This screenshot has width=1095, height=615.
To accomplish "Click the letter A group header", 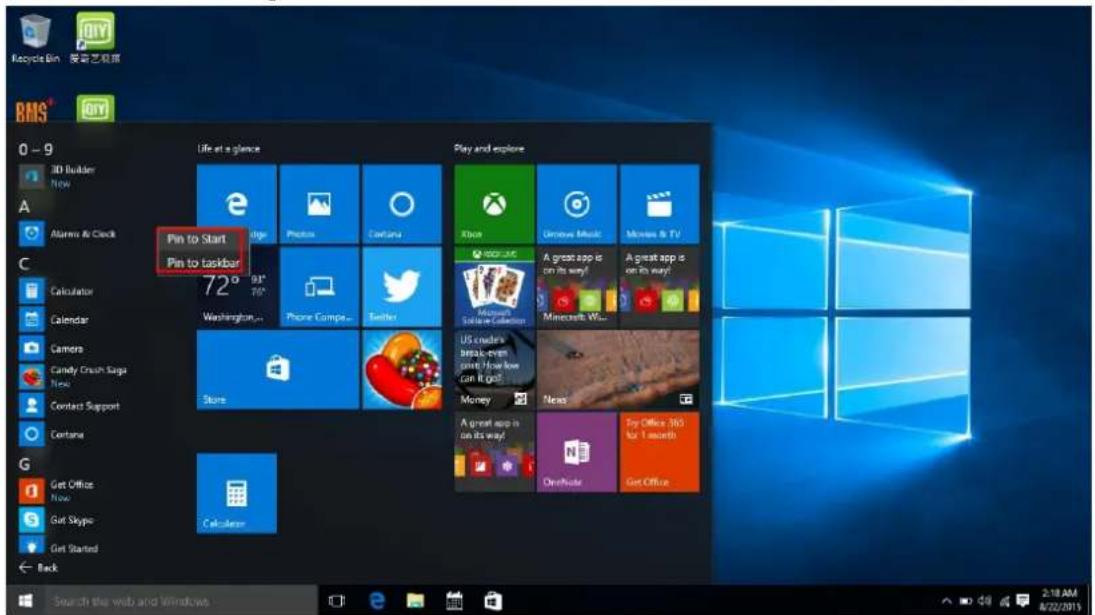I will point(24,207).
